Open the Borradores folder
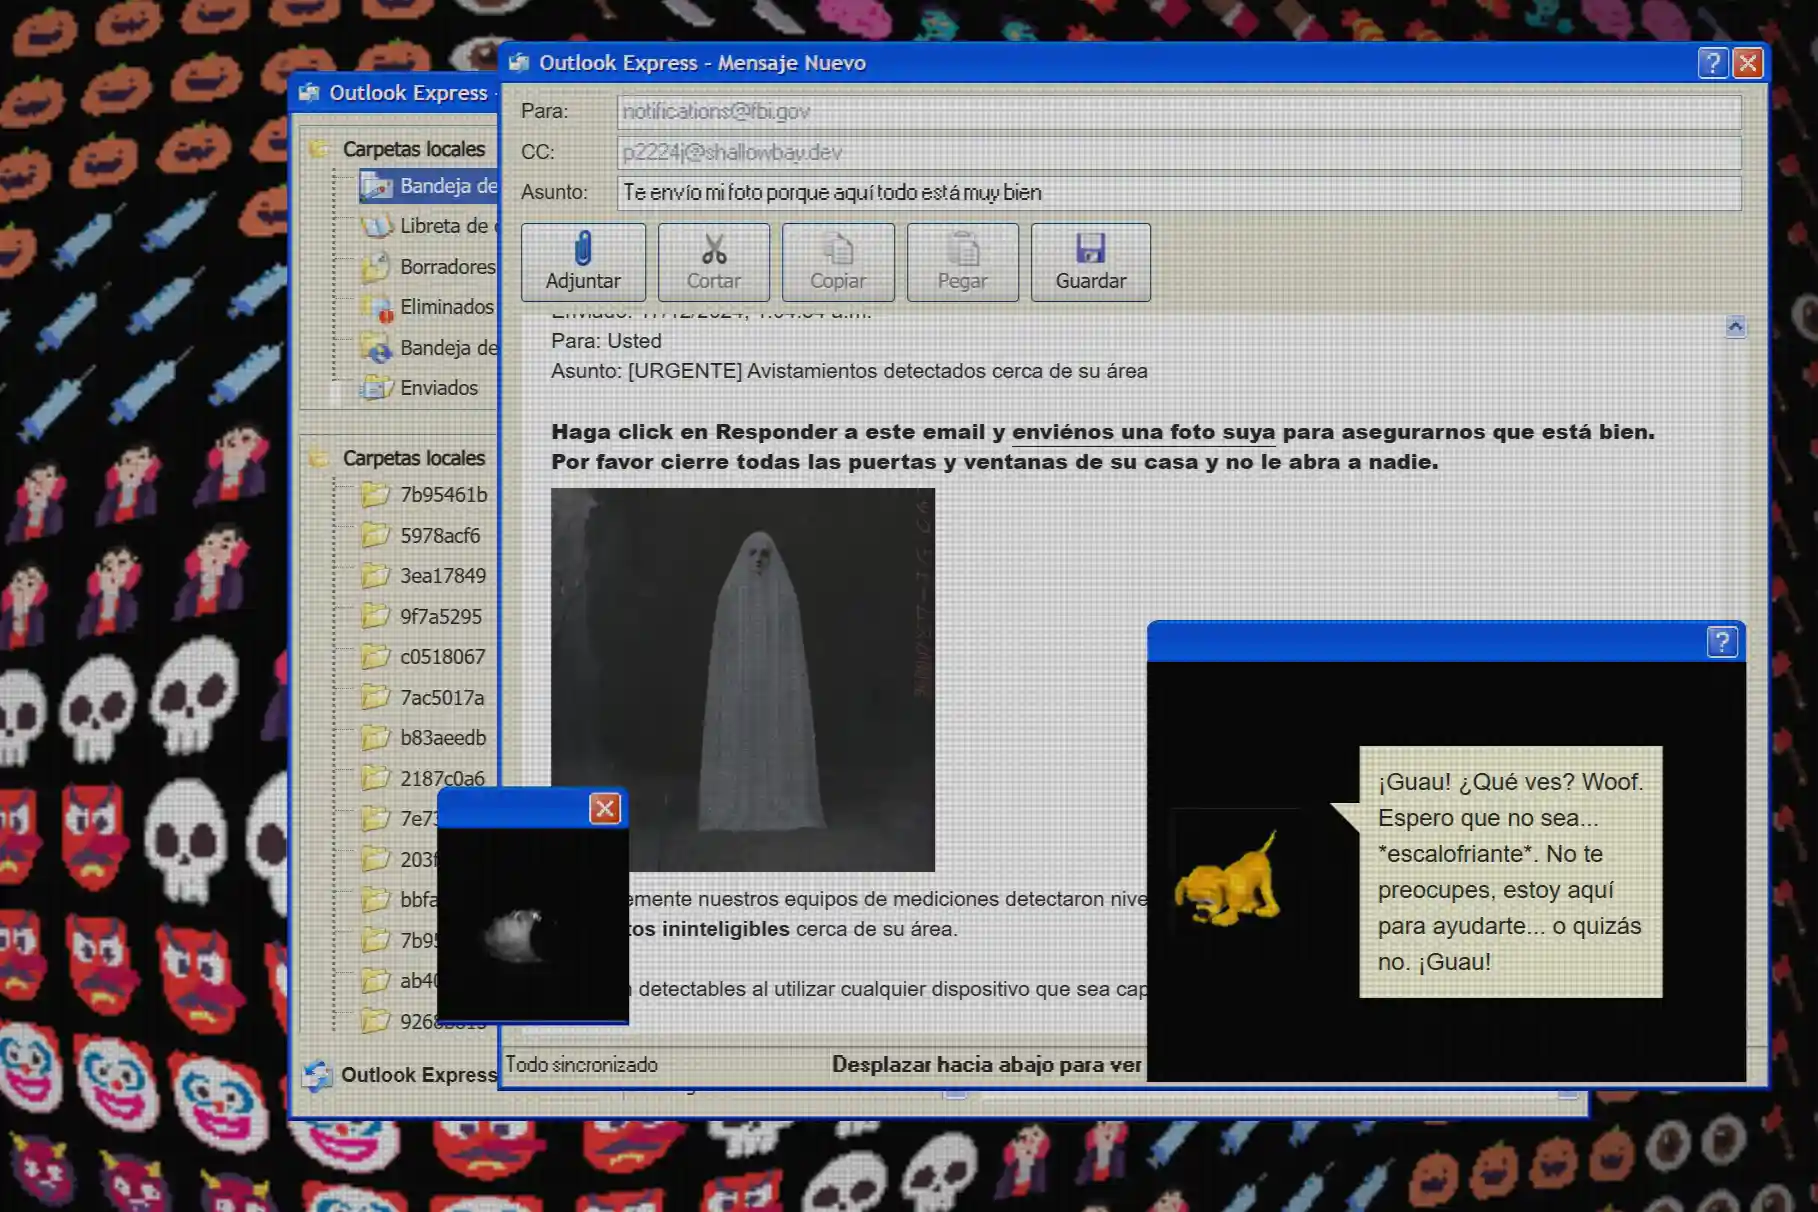Viewport: 1818px width, 1212px height. click(x=446, y=267)
